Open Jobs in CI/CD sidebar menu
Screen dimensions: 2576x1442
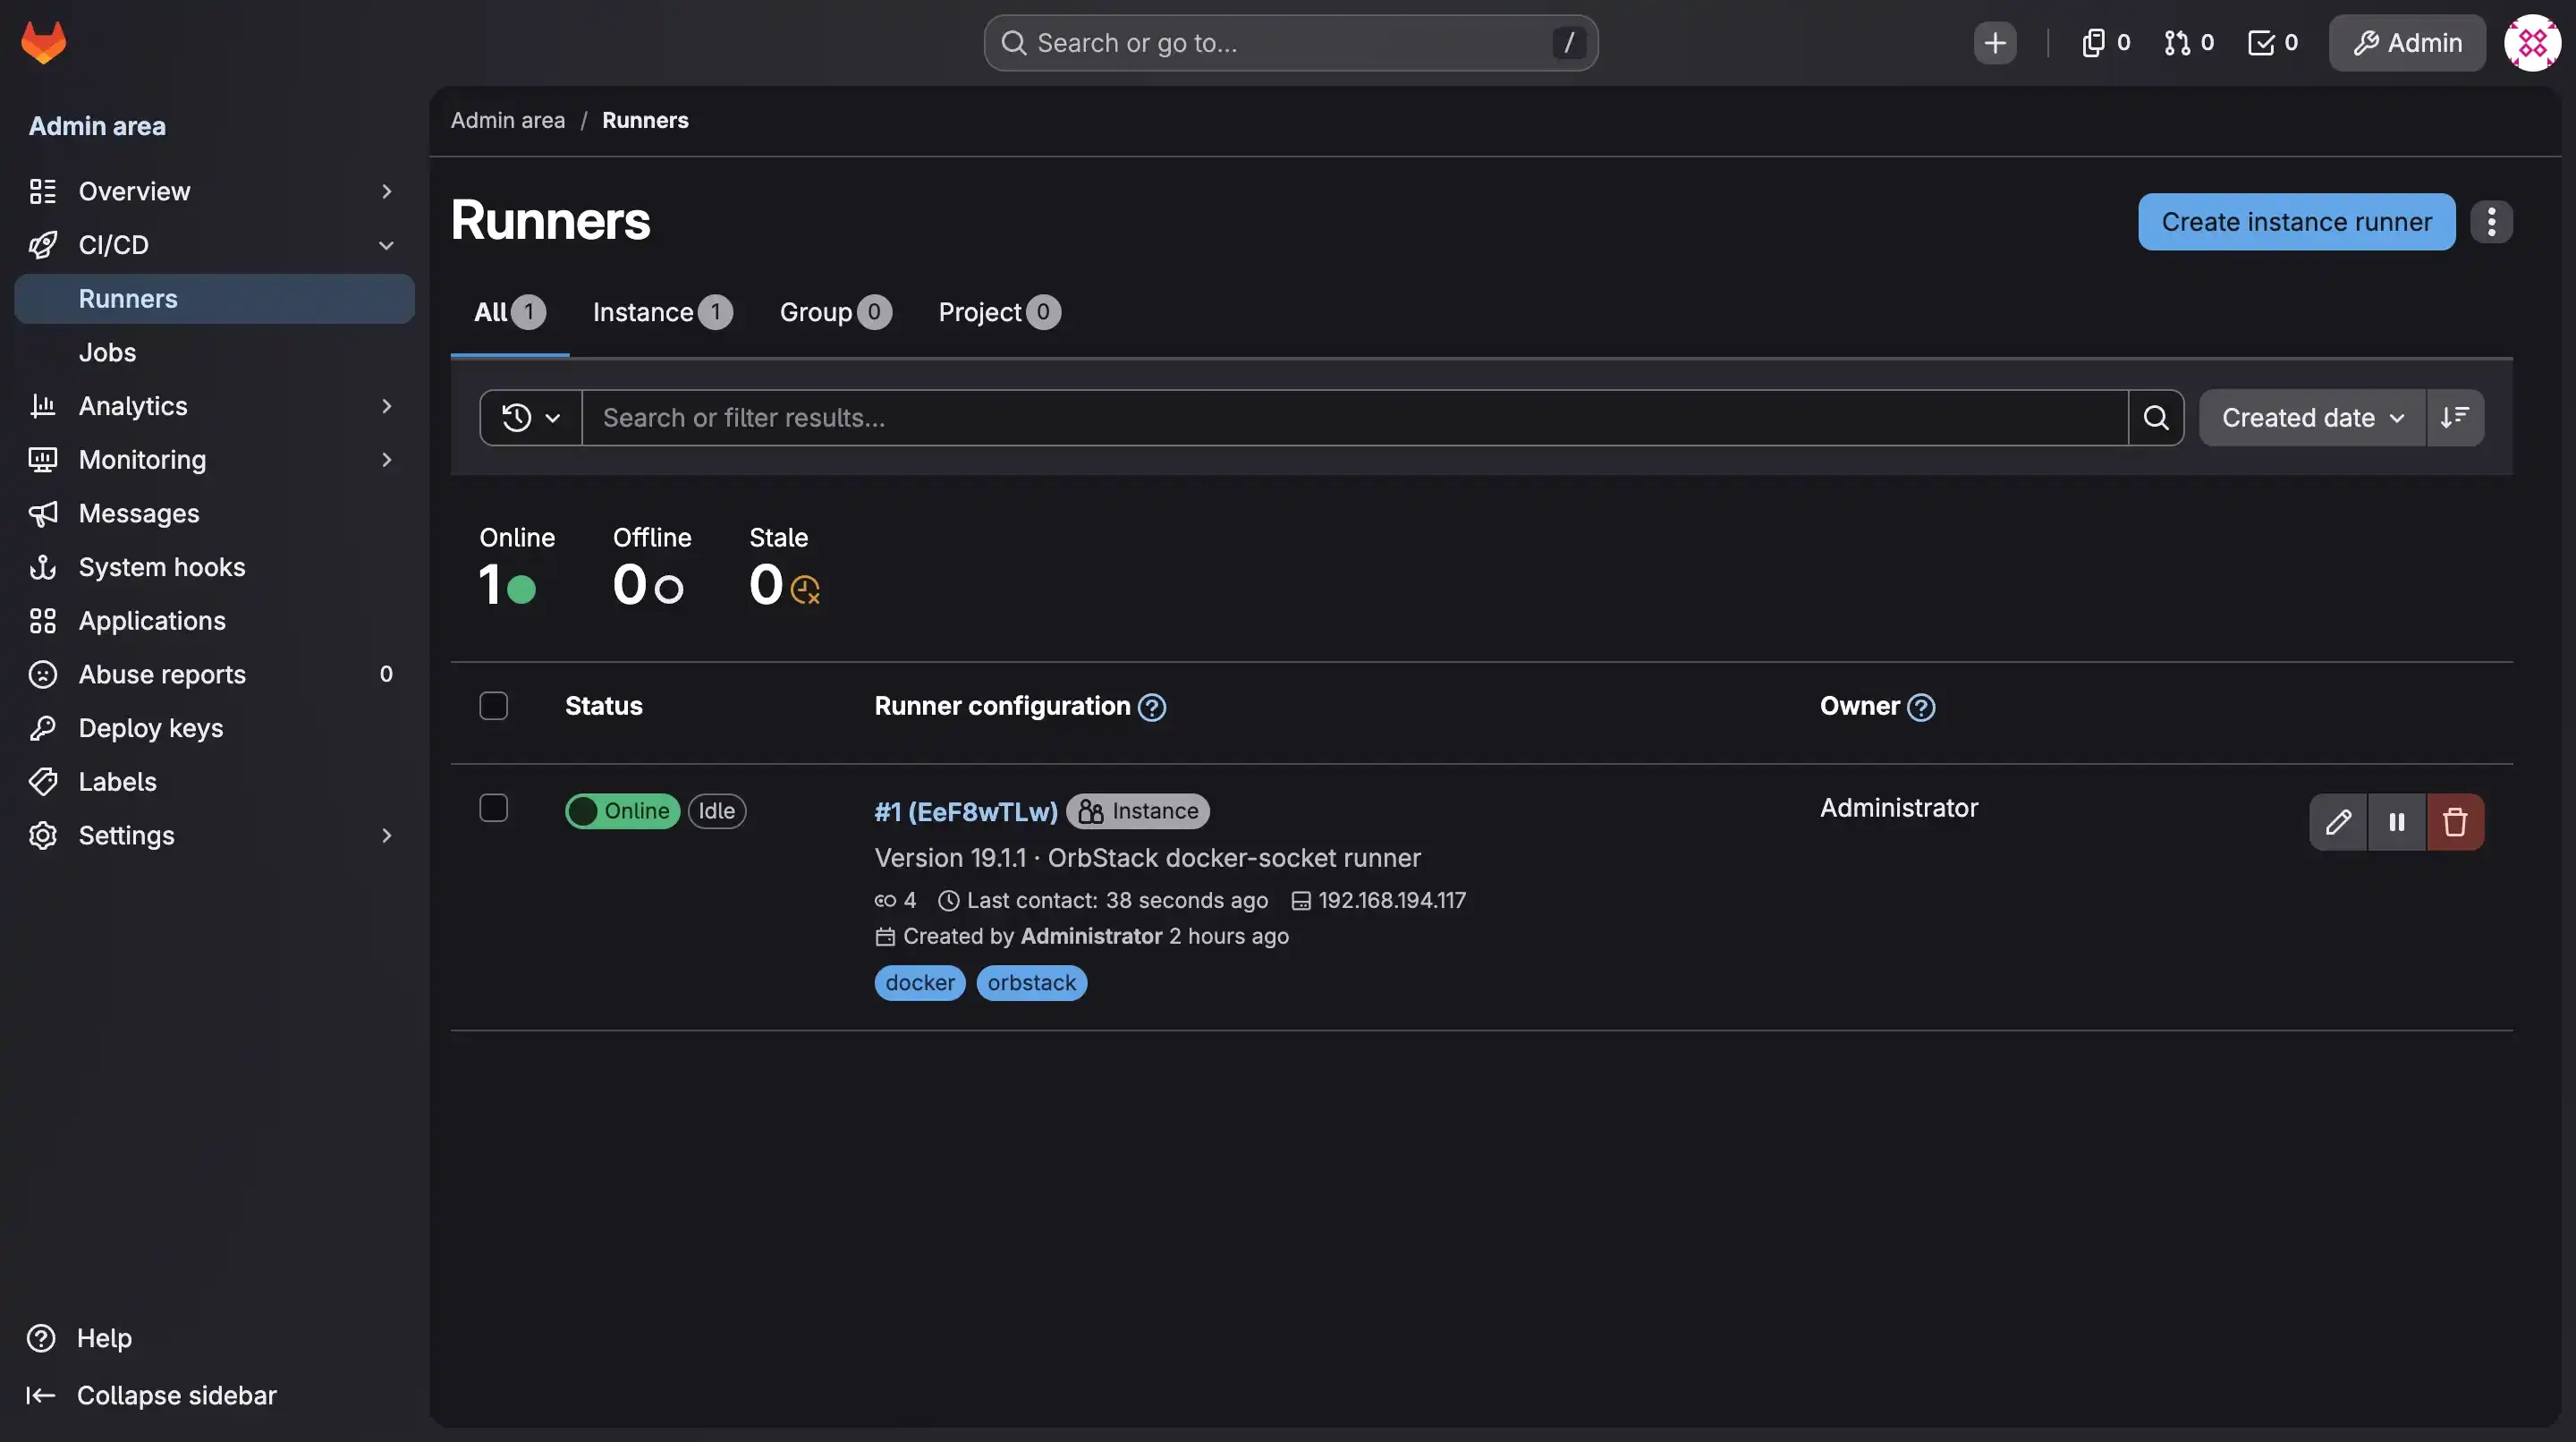pyautogui.click(x=214, y=353)
